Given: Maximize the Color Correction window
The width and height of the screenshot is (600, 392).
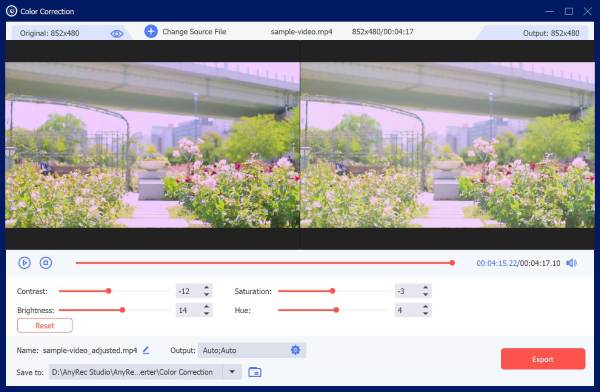Looking at the screenshot, I should point(569,11).
